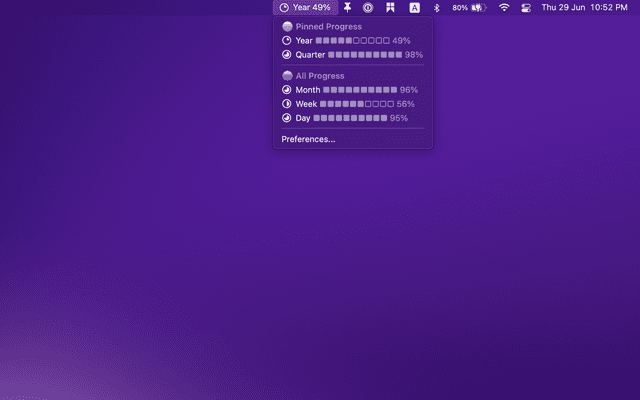Open the bookmark-shaped menu bar icon

click(x=390, y=7)
